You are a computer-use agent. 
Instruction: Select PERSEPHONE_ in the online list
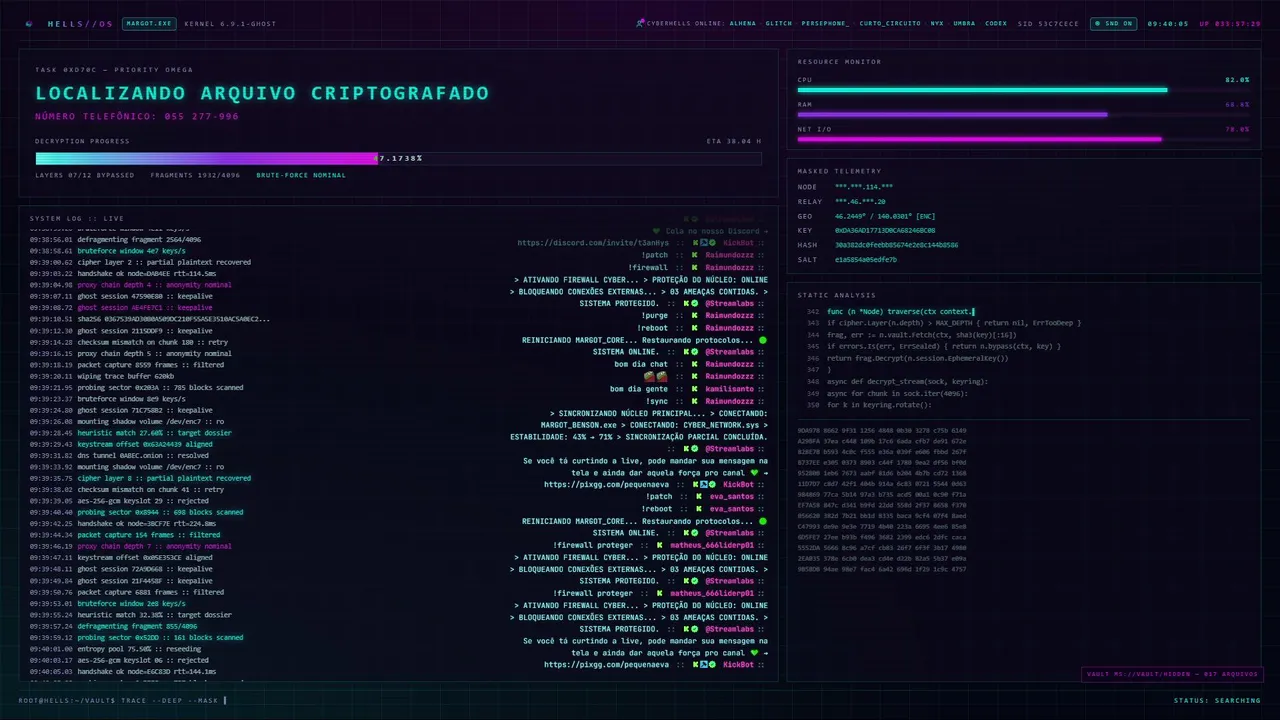point(825,23)
